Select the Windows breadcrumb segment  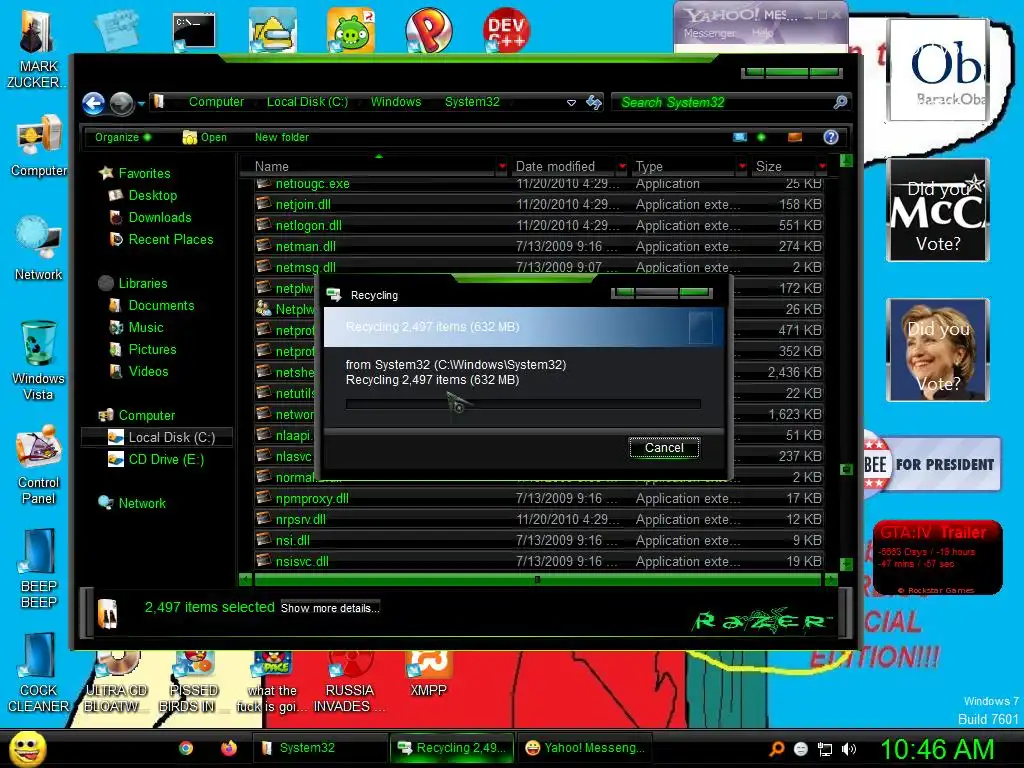coord(396,102)
